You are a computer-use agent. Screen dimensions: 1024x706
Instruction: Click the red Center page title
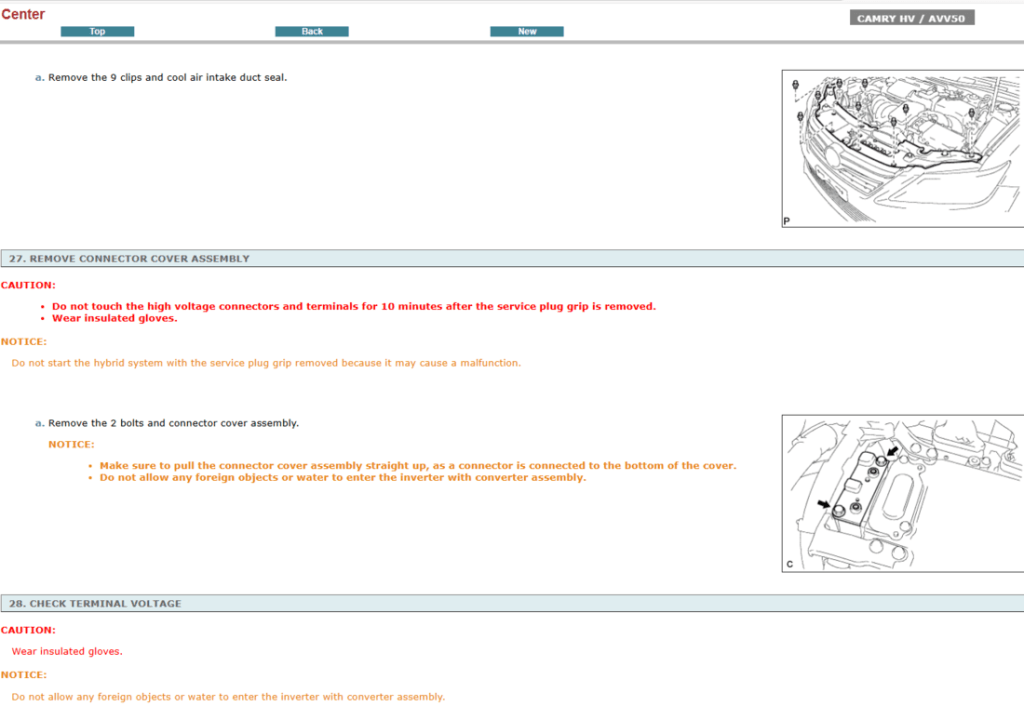[23, 14]
